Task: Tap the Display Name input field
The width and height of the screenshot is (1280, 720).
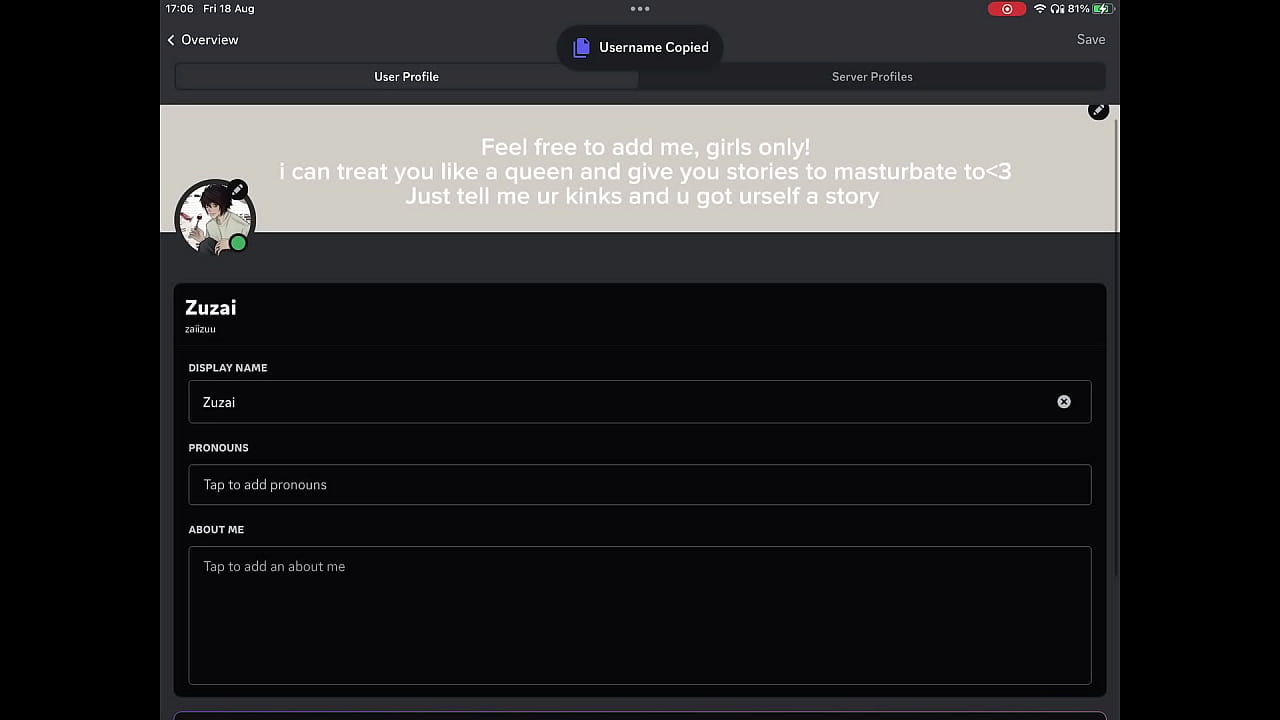Action: [x=600, y=401]
